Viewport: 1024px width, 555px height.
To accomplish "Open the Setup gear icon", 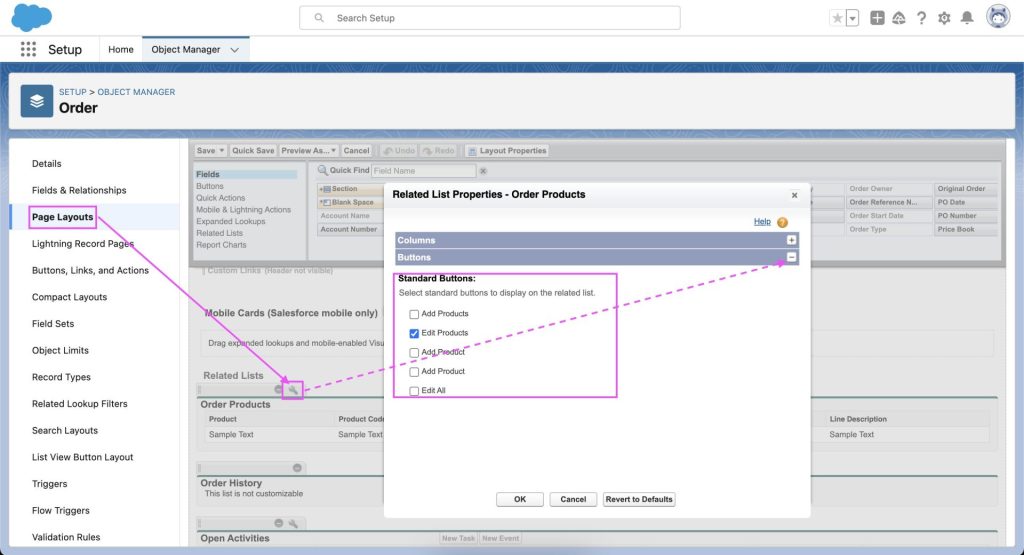I will coord(944,18).
